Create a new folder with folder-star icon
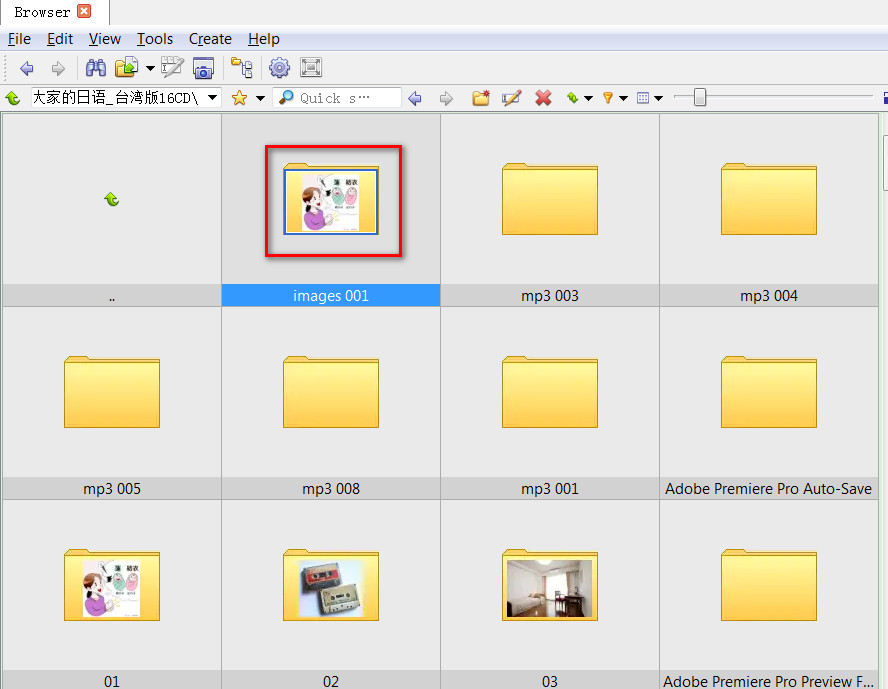The image size is (888, 689). click(481, 98)
